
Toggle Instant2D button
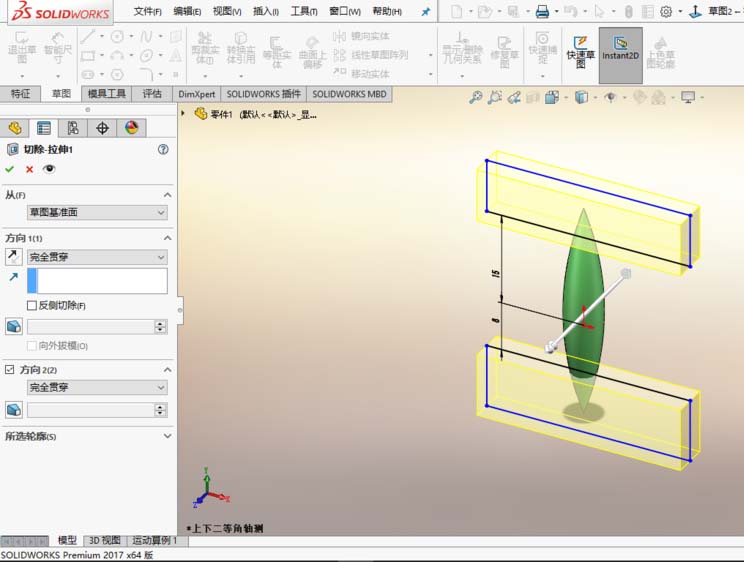[621, 55]
